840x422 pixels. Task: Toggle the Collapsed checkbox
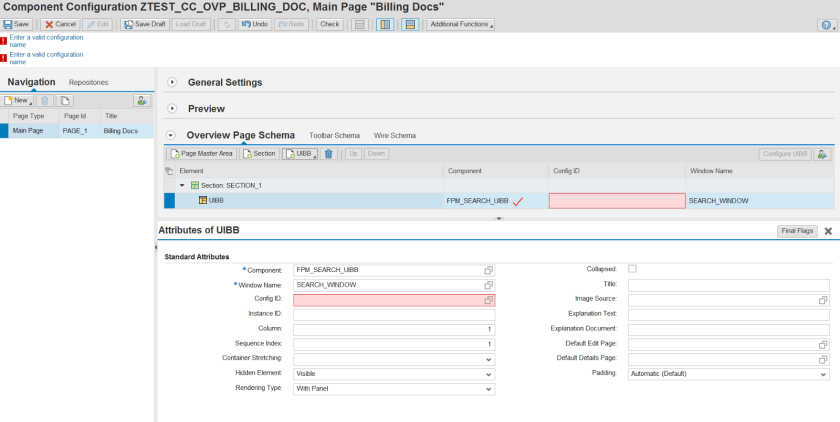(632, 269)
